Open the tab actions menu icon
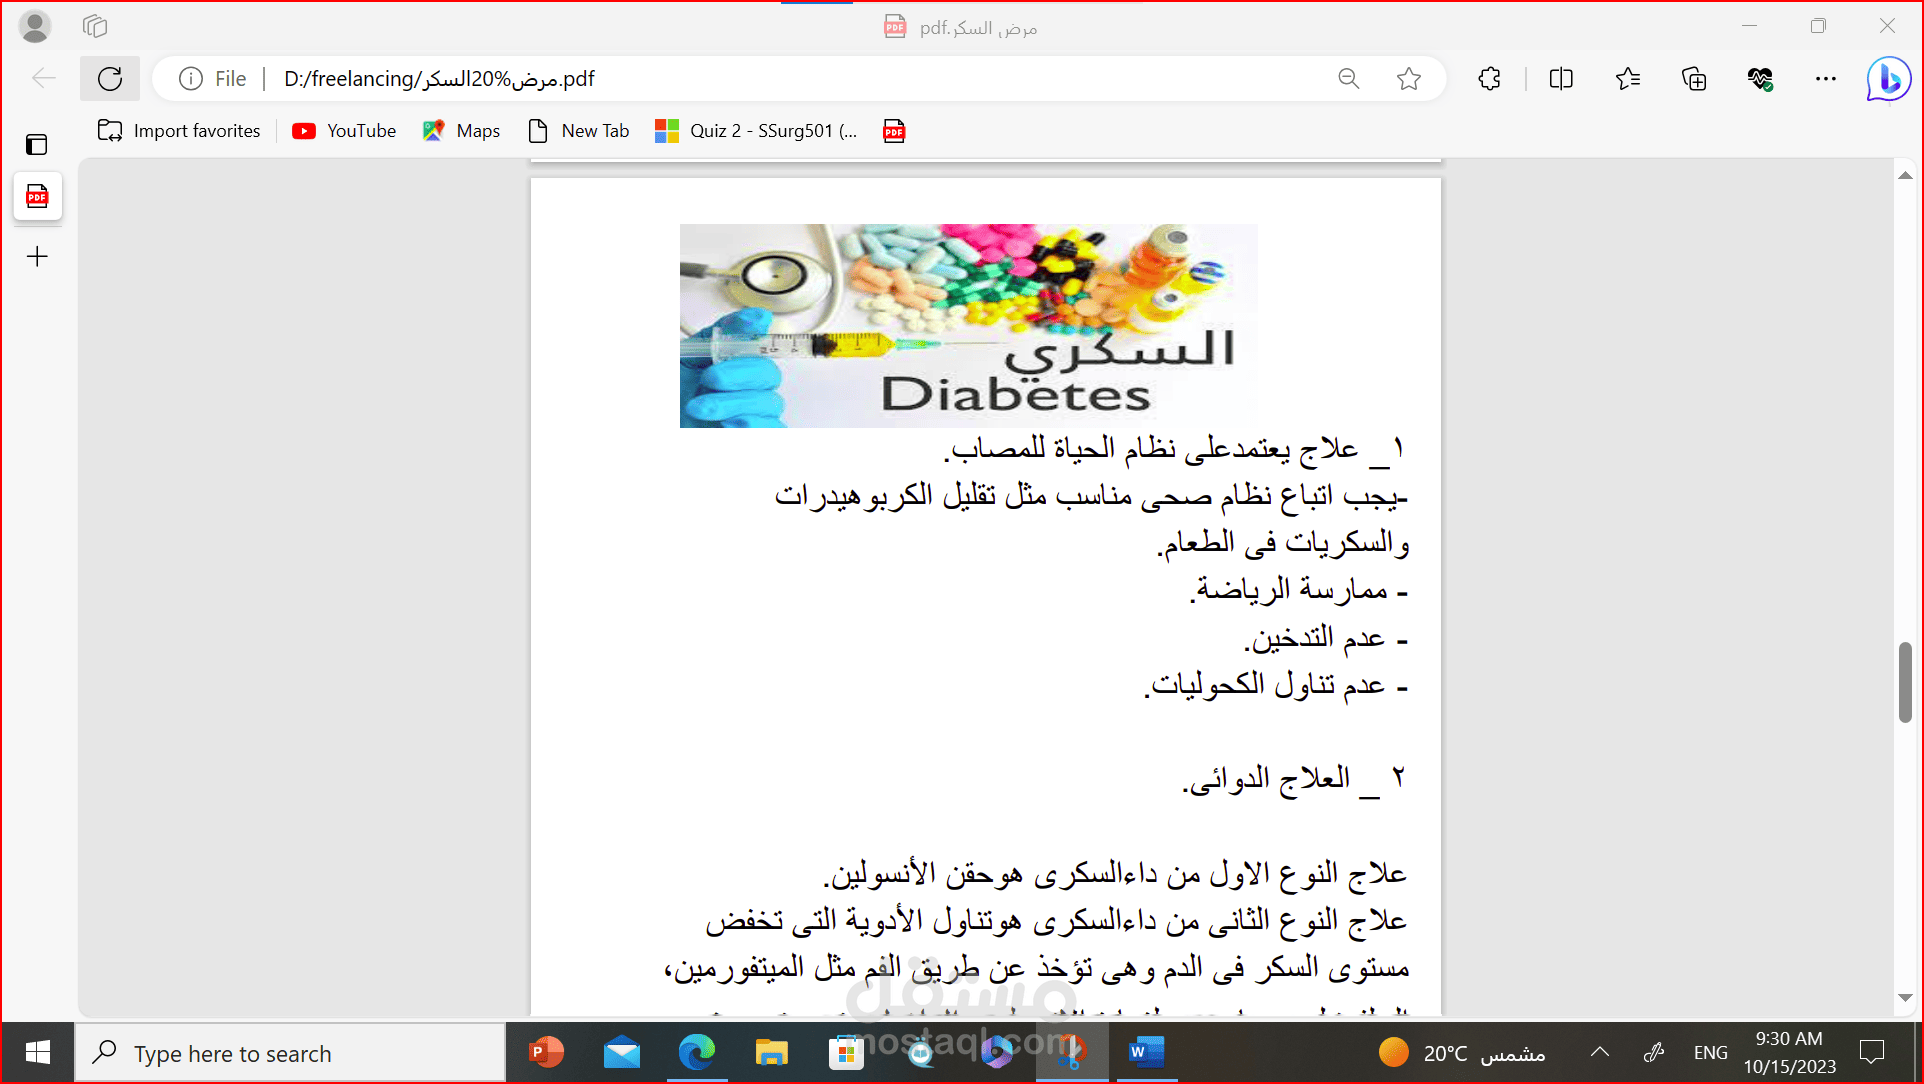This screenshot has height=1084, width=1924. [x=37, y=145]
